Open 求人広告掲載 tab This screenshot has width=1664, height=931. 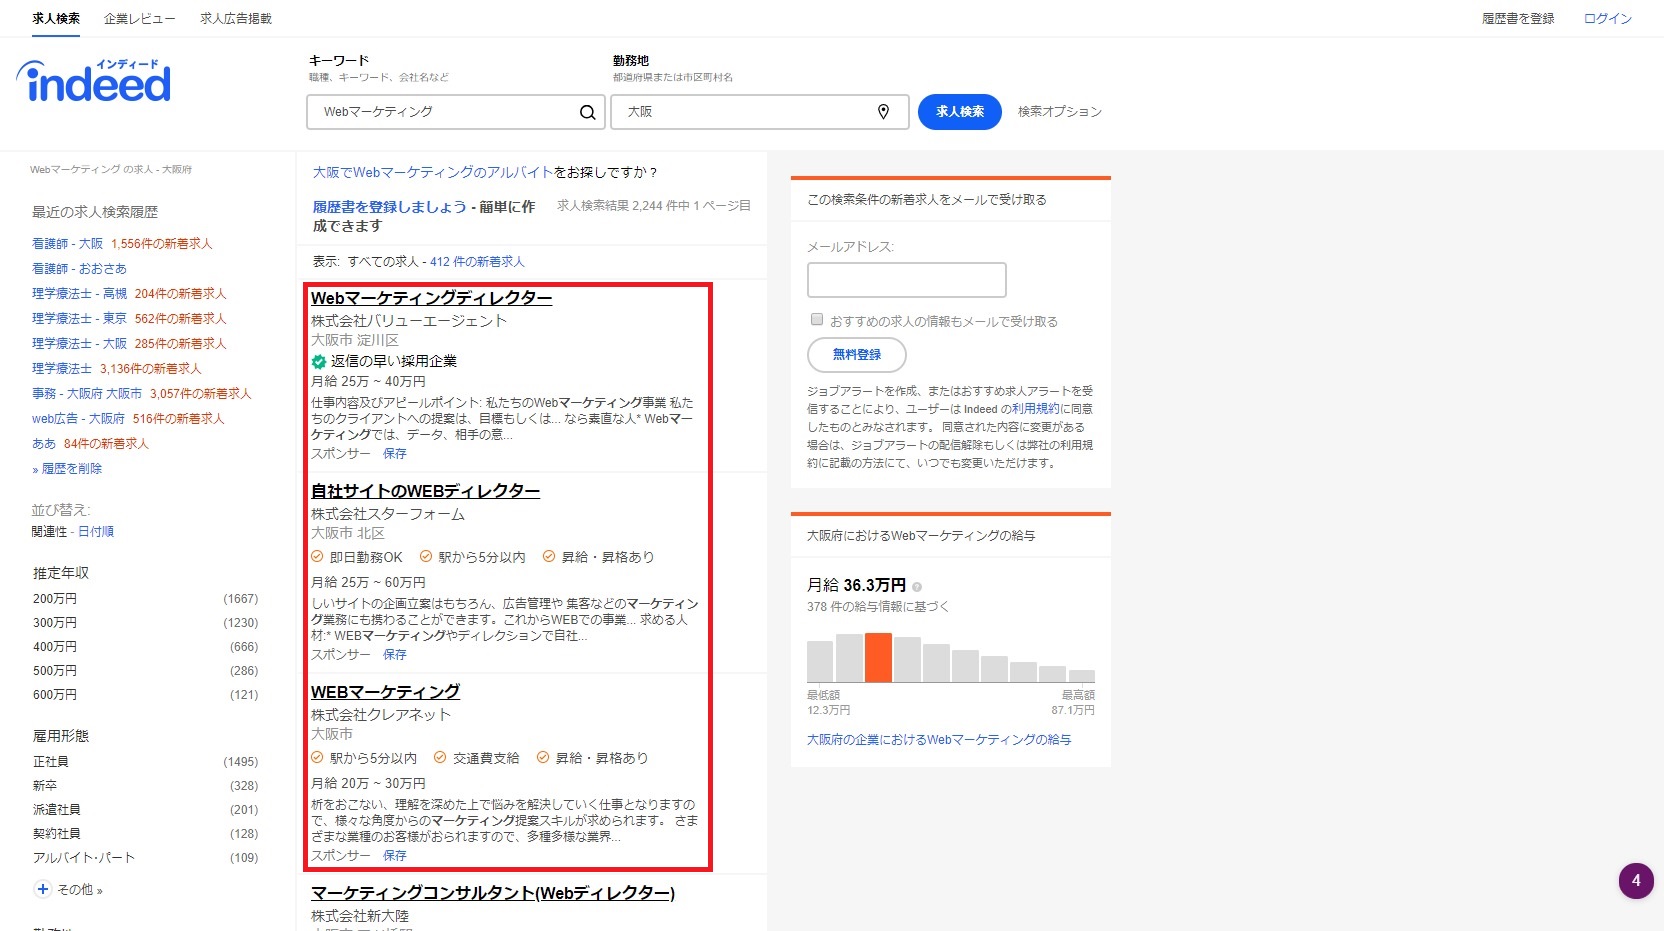[236, 18]
